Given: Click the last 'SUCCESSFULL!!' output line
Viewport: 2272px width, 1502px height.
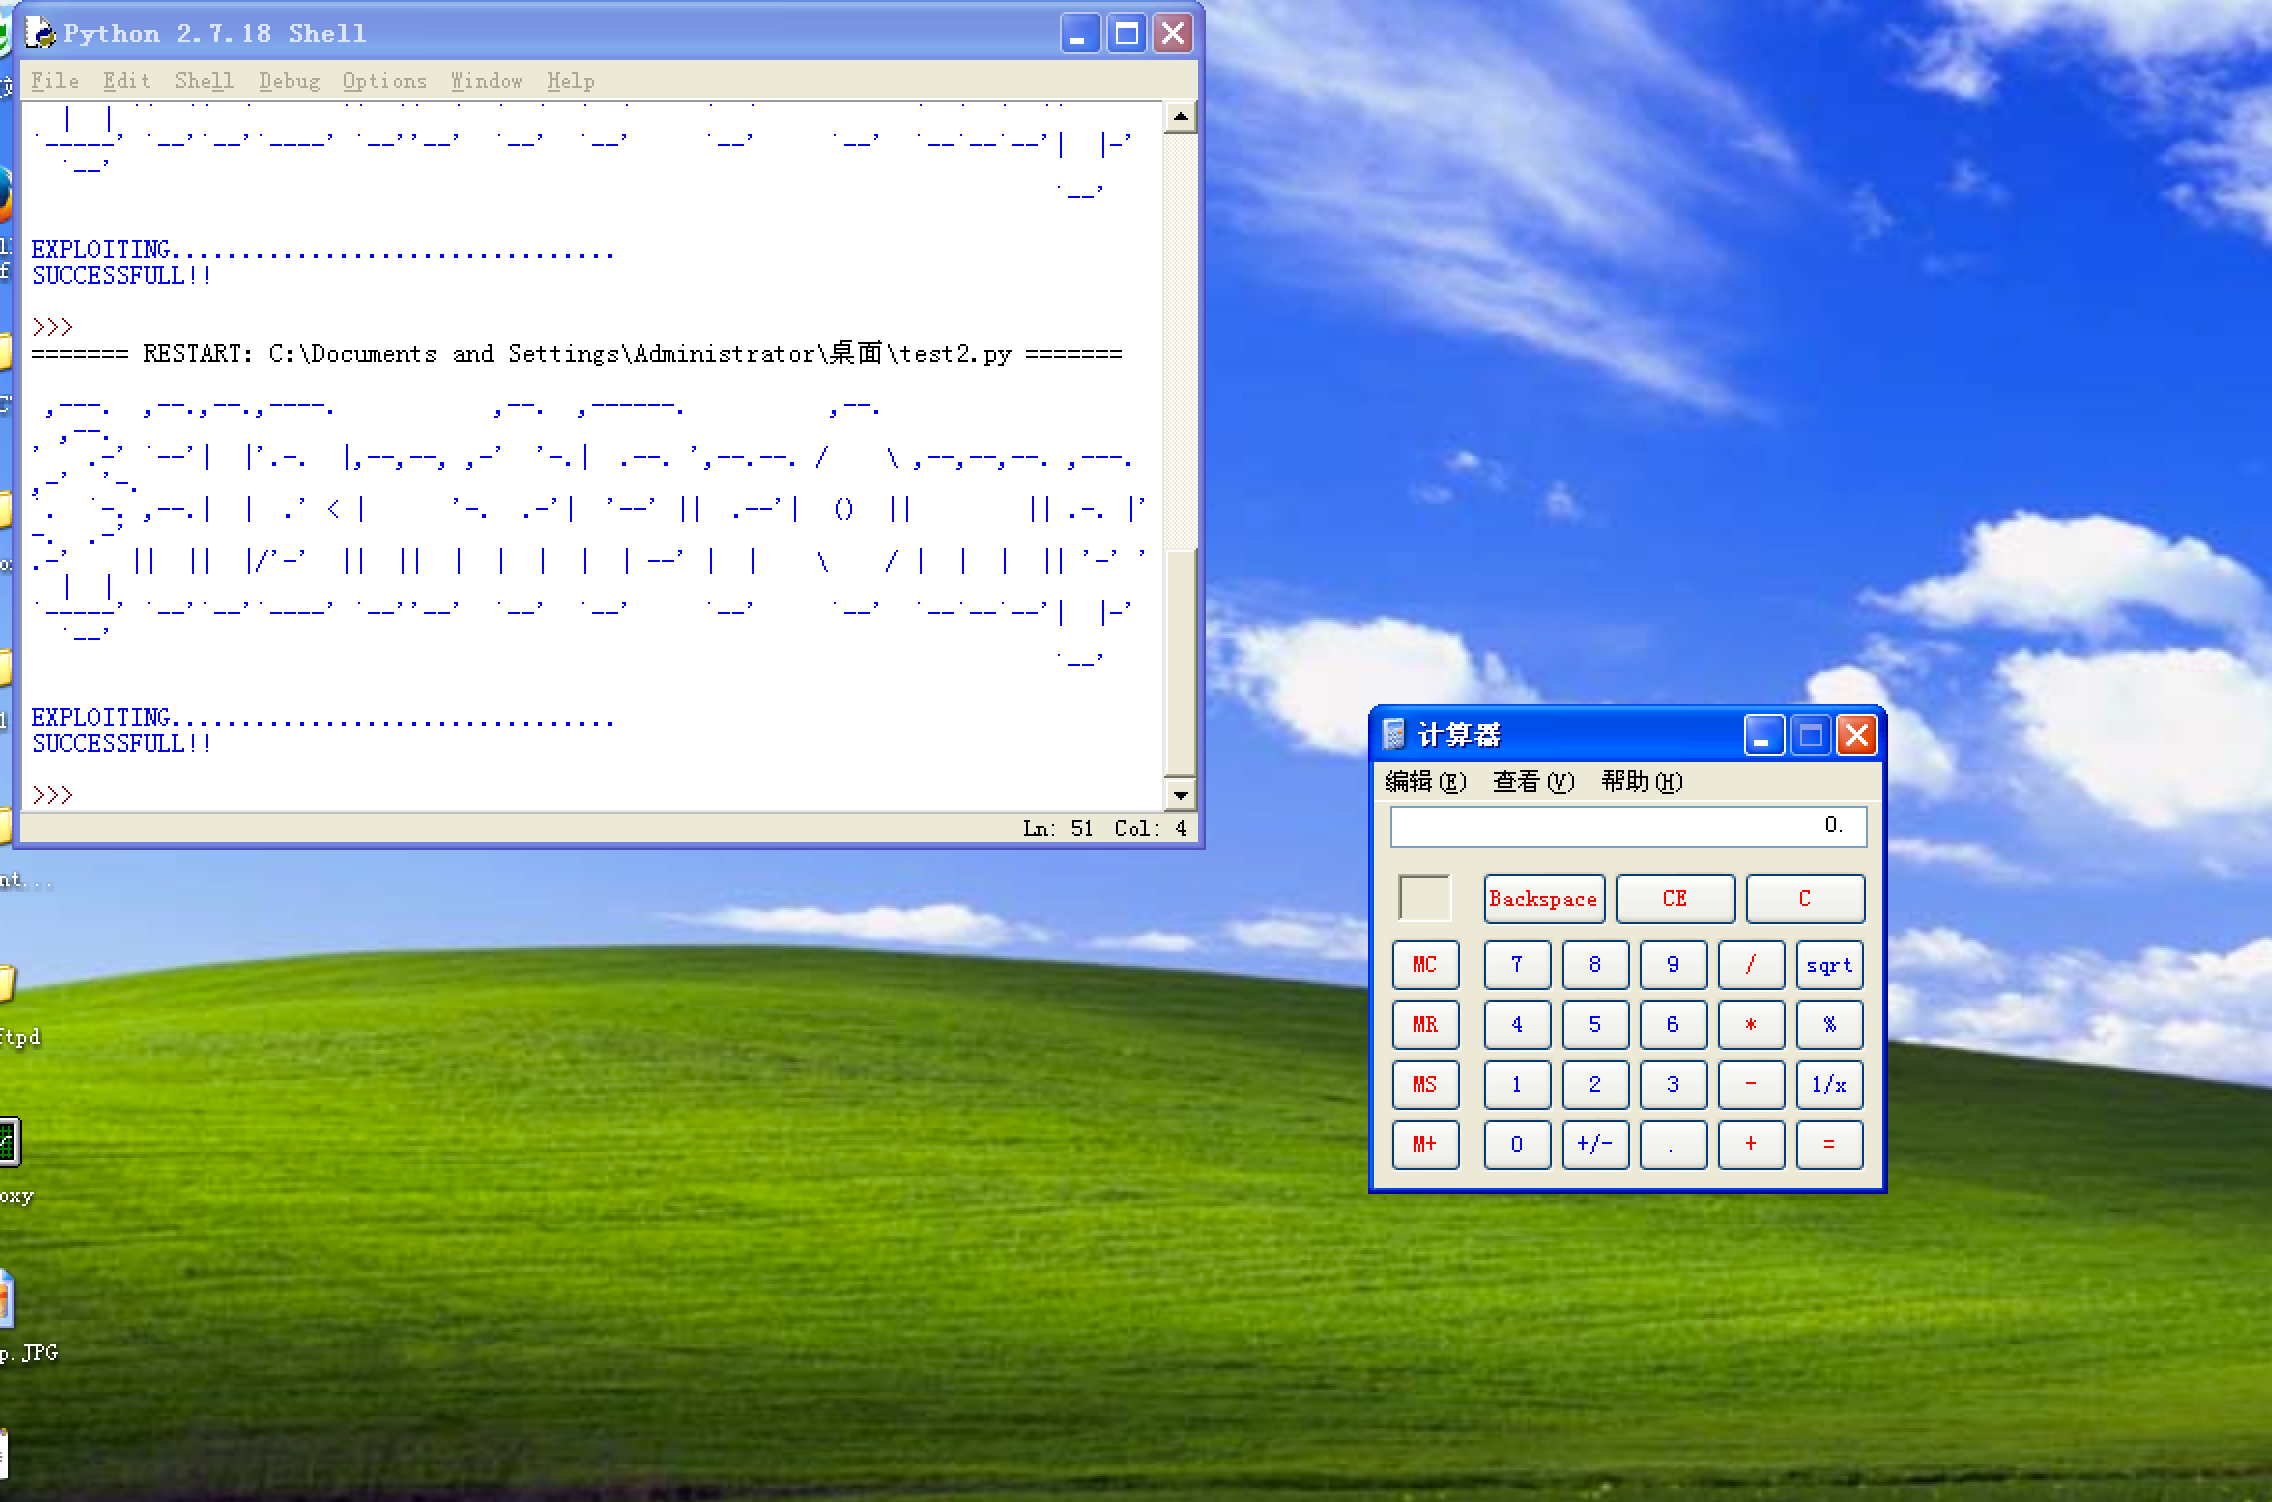Looking at the screenshot, I should 122,744.
